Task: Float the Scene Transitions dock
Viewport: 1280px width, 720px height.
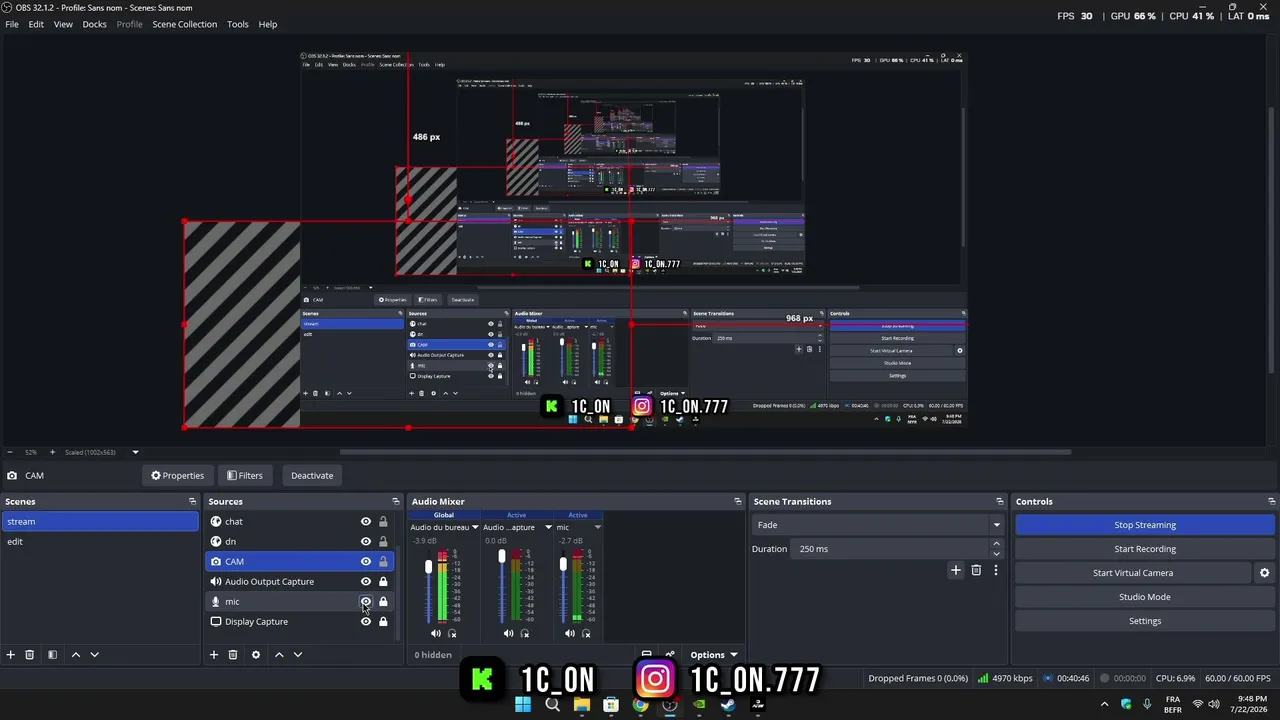Action: pos(999,501)
